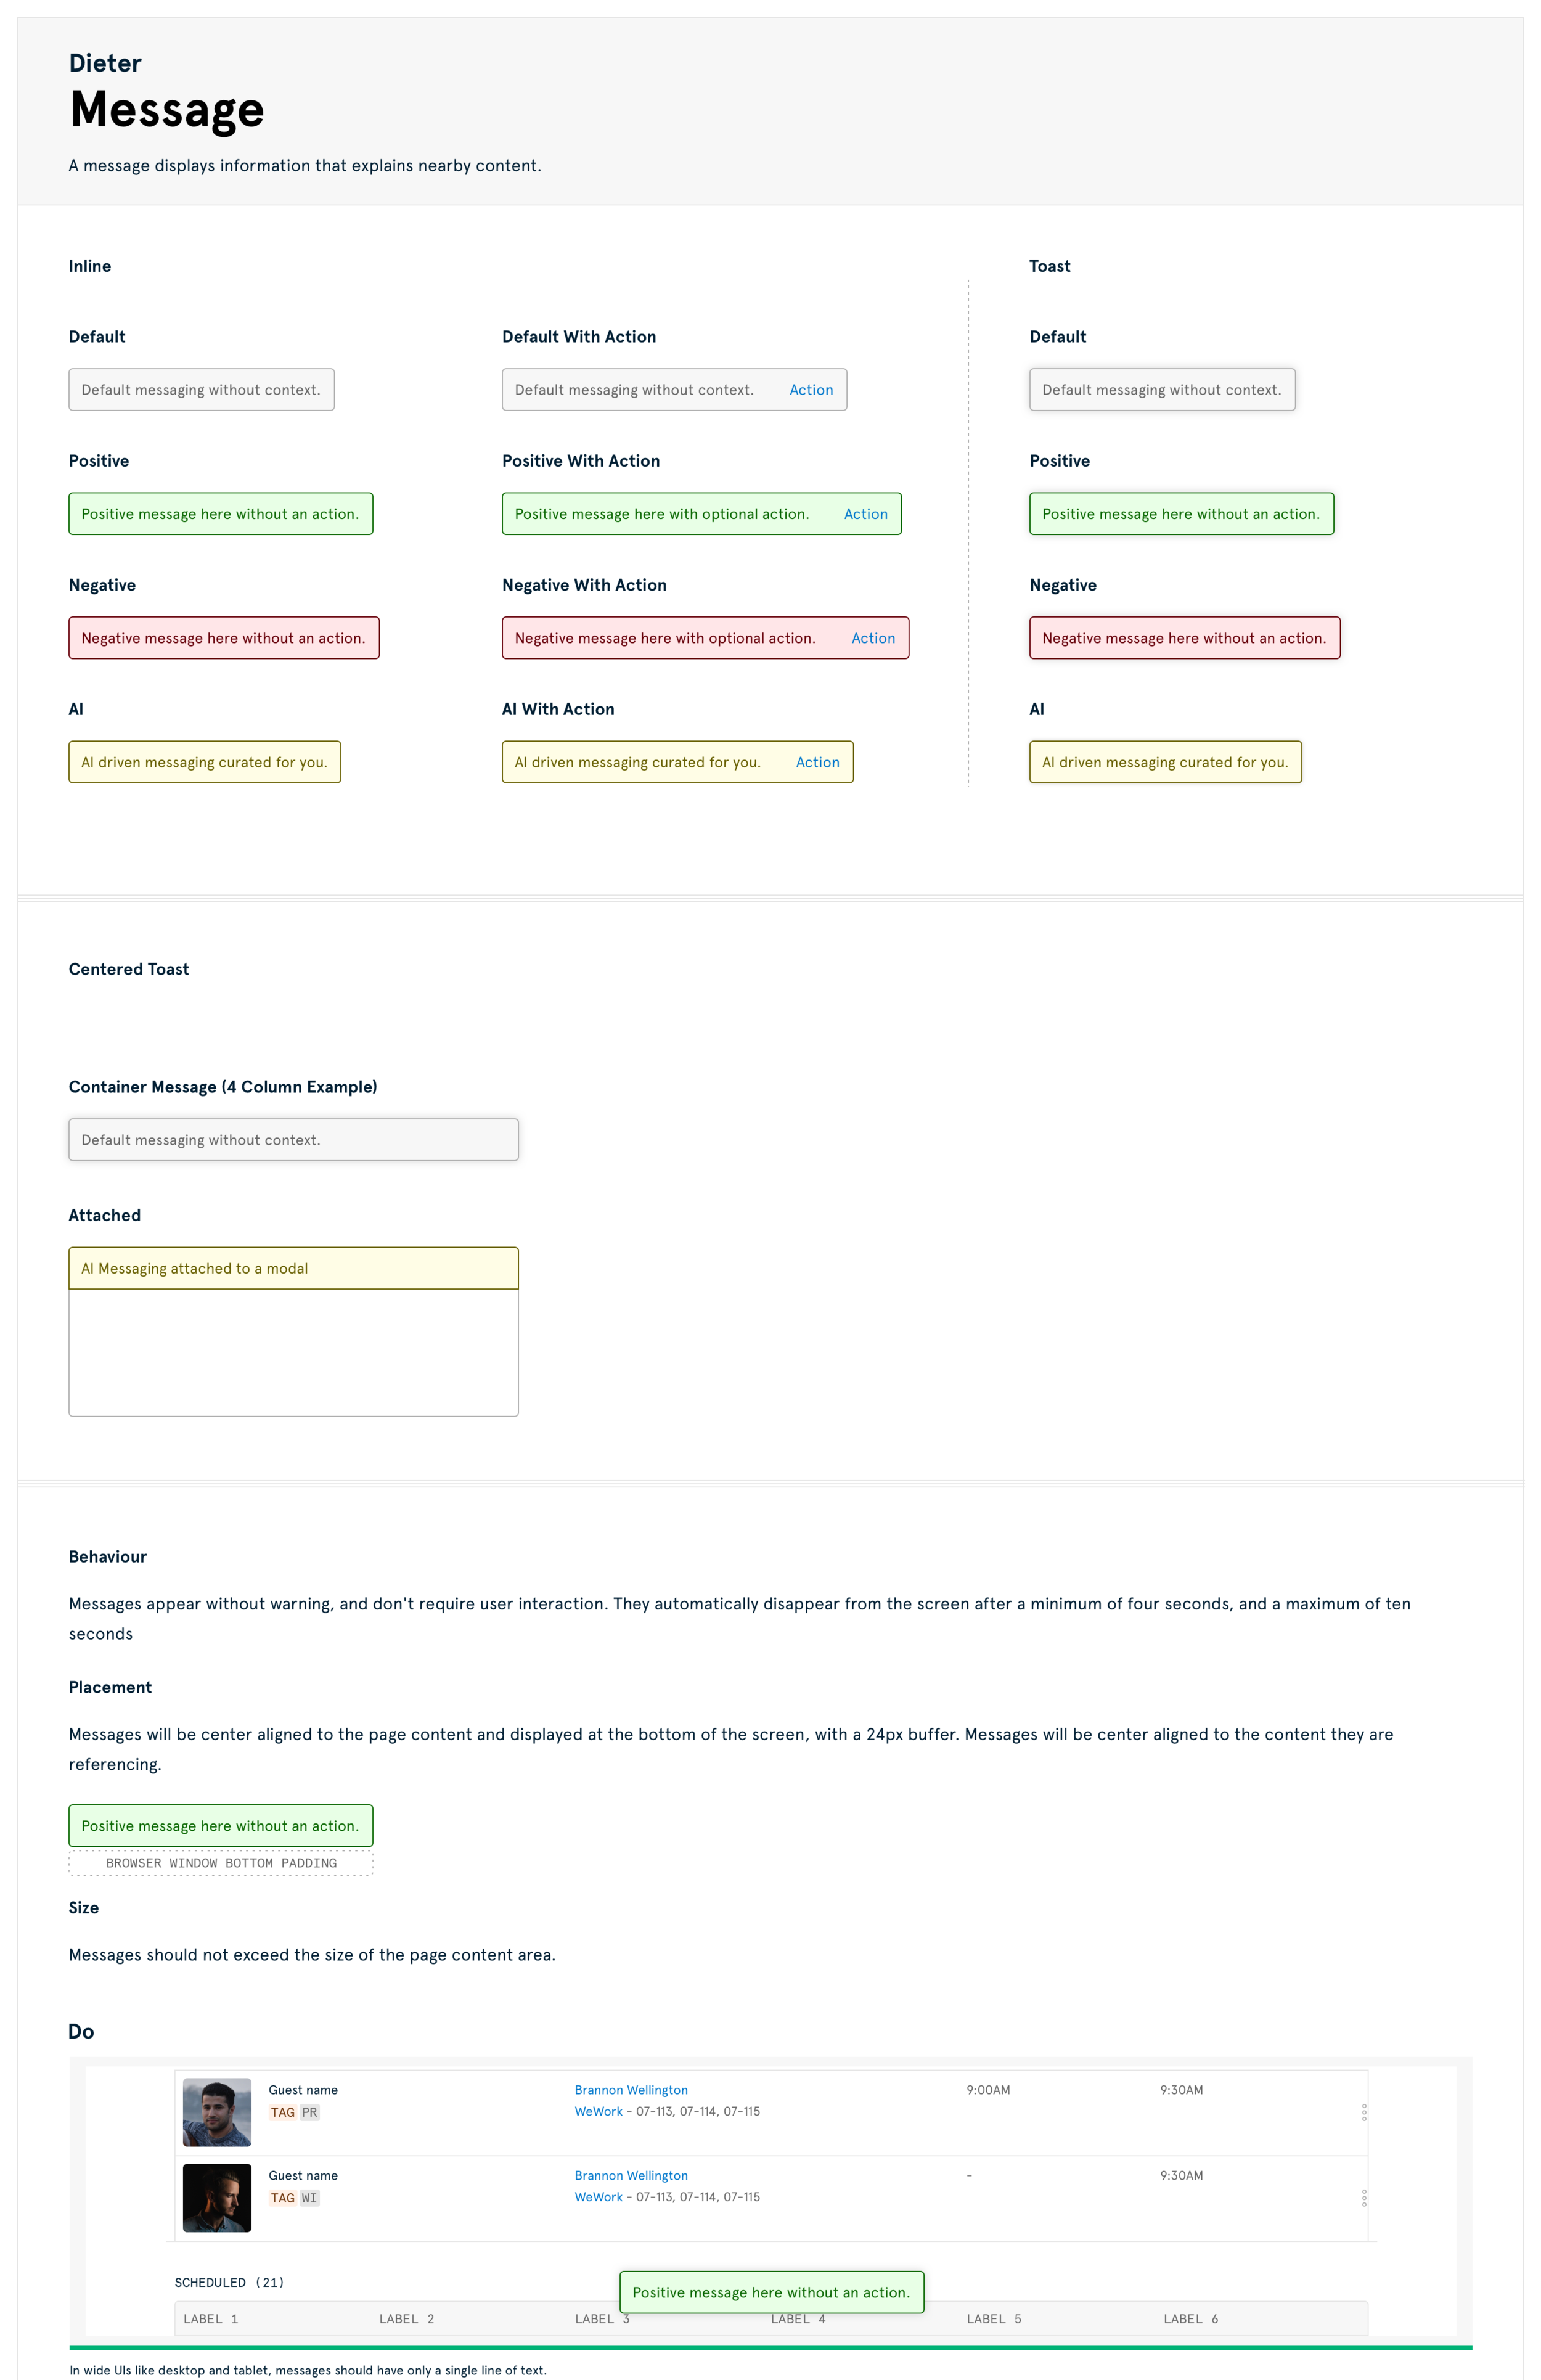Open the second guest row's three-dot menu
The height and width of the screenshot is (2380, 1541).
coord(1363,2198)
